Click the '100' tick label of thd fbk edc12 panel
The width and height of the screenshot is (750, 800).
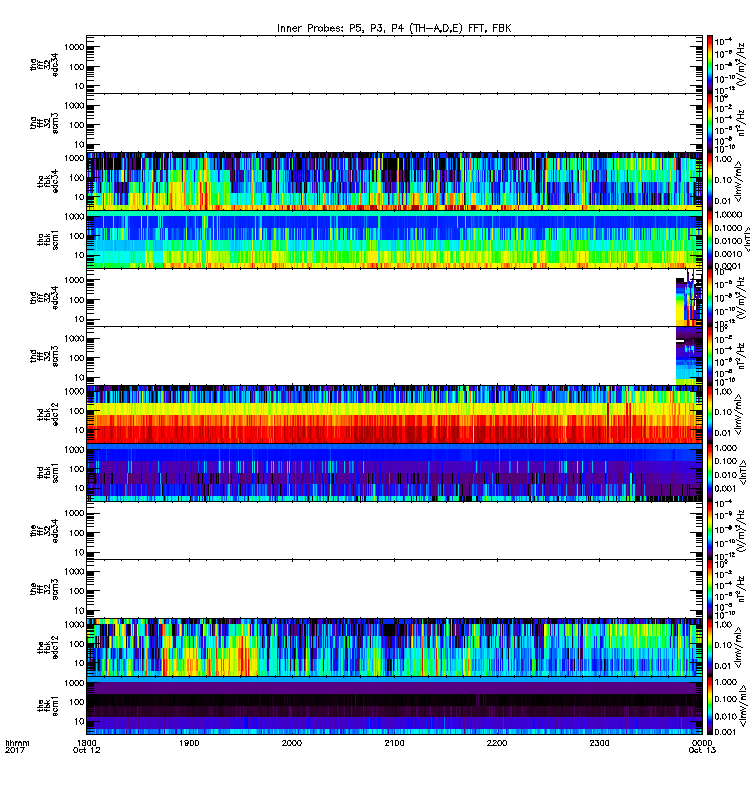pyautogui.click(x=77, y=411)
